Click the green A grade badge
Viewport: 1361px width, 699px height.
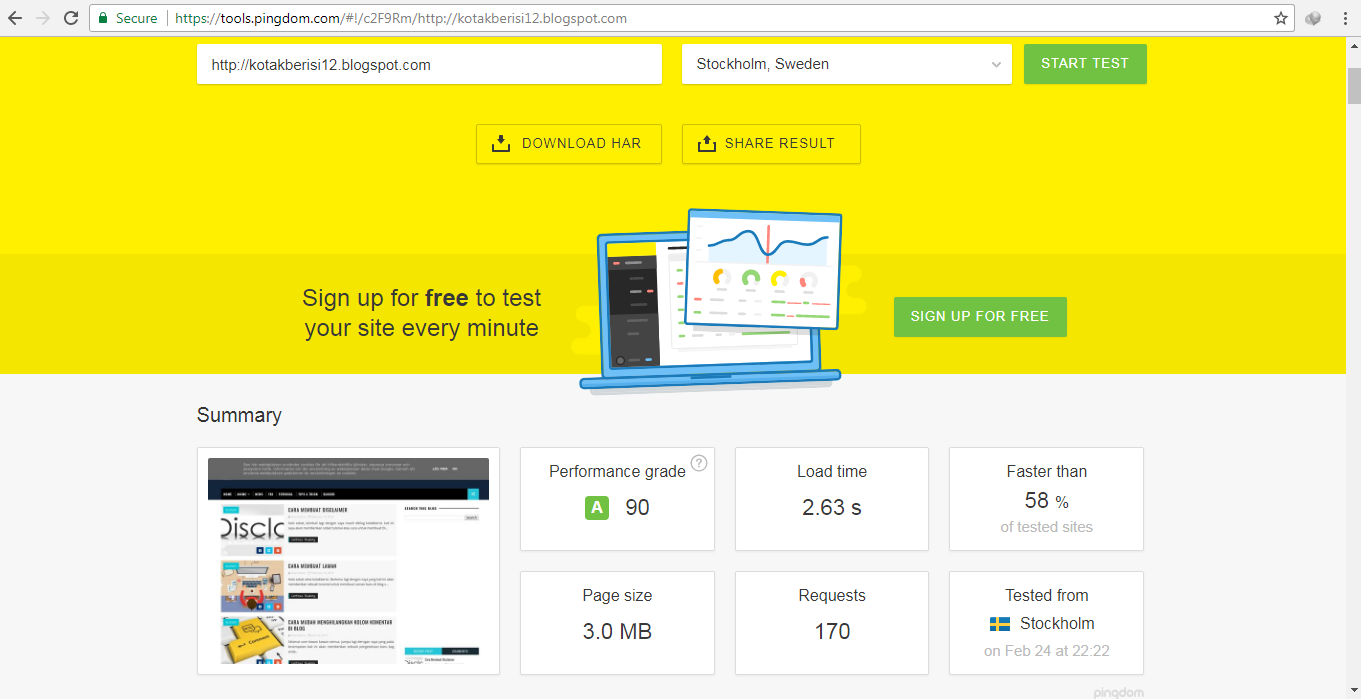pyautogui.click(x=597, y=508)
